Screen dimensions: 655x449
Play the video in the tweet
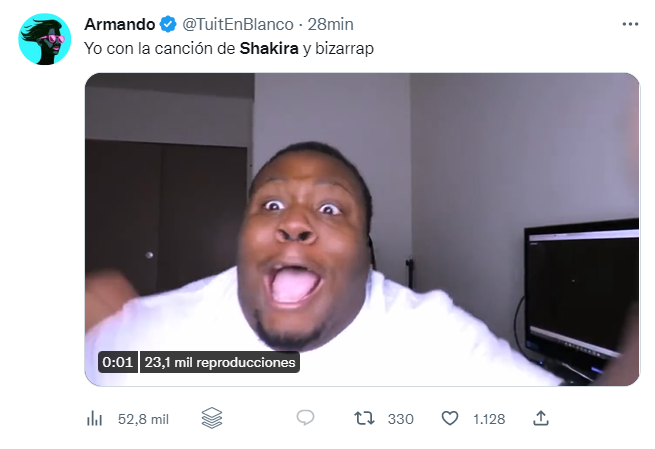click(362, 229)
